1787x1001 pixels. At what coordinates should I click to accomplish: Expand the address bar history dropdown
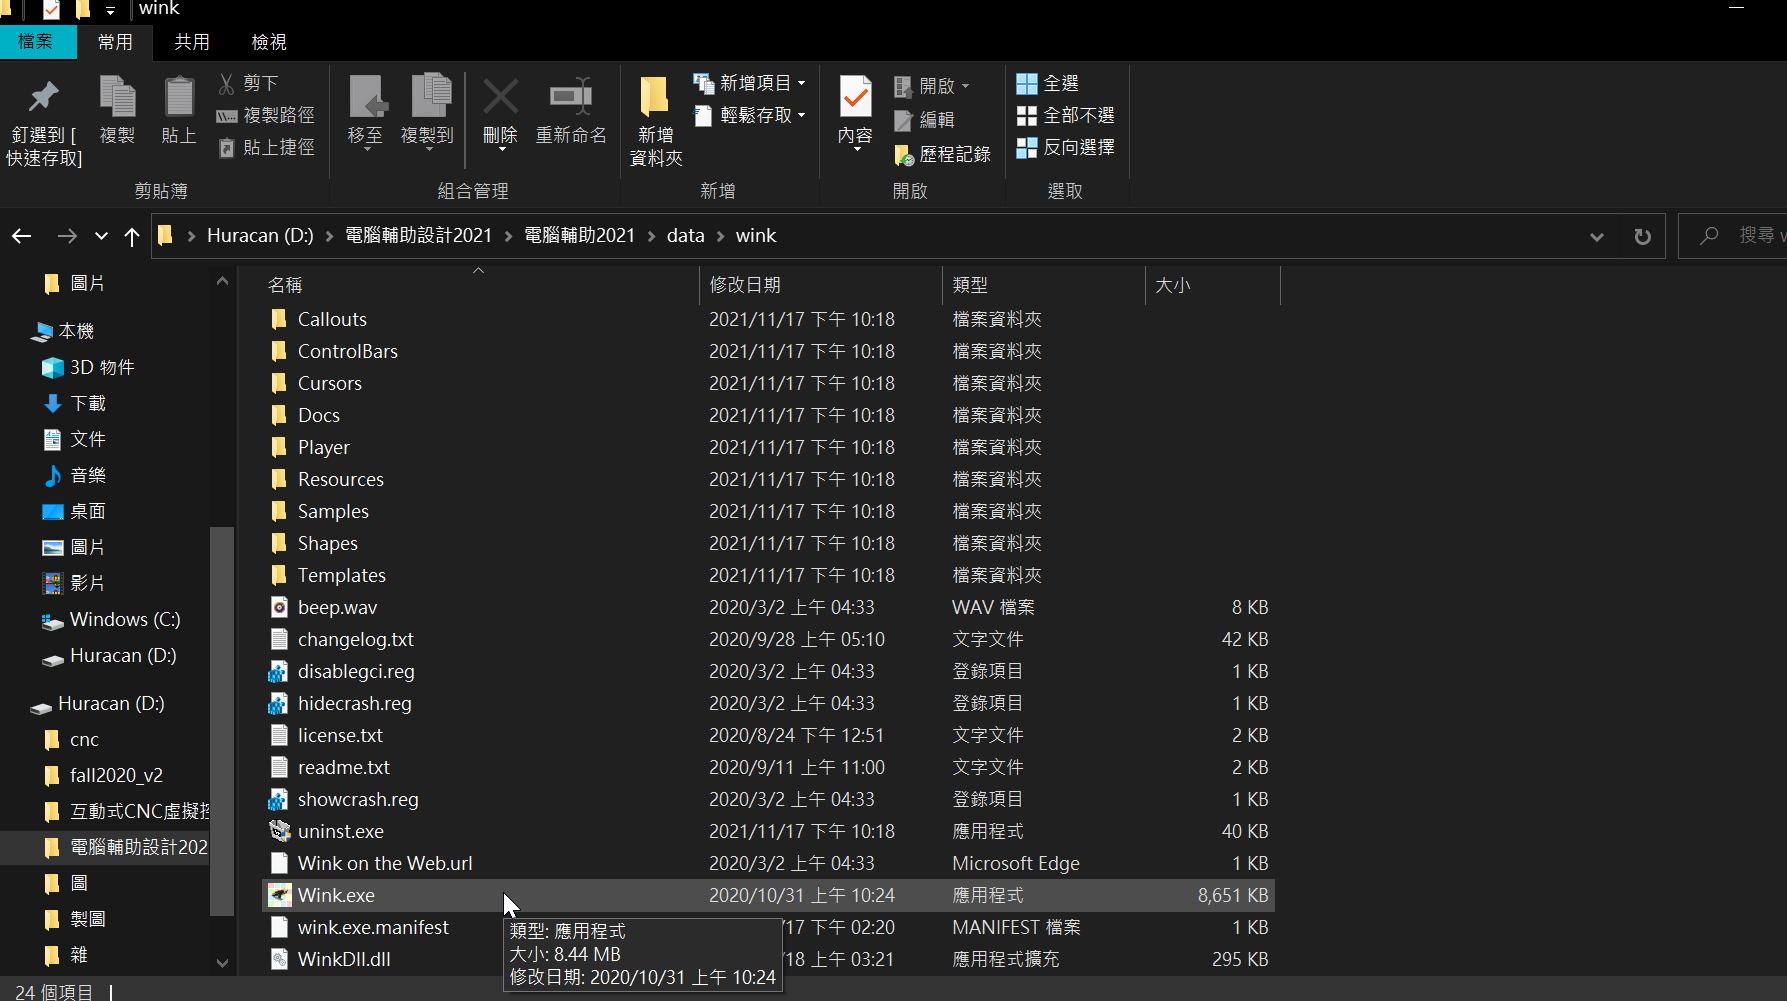1597,237
